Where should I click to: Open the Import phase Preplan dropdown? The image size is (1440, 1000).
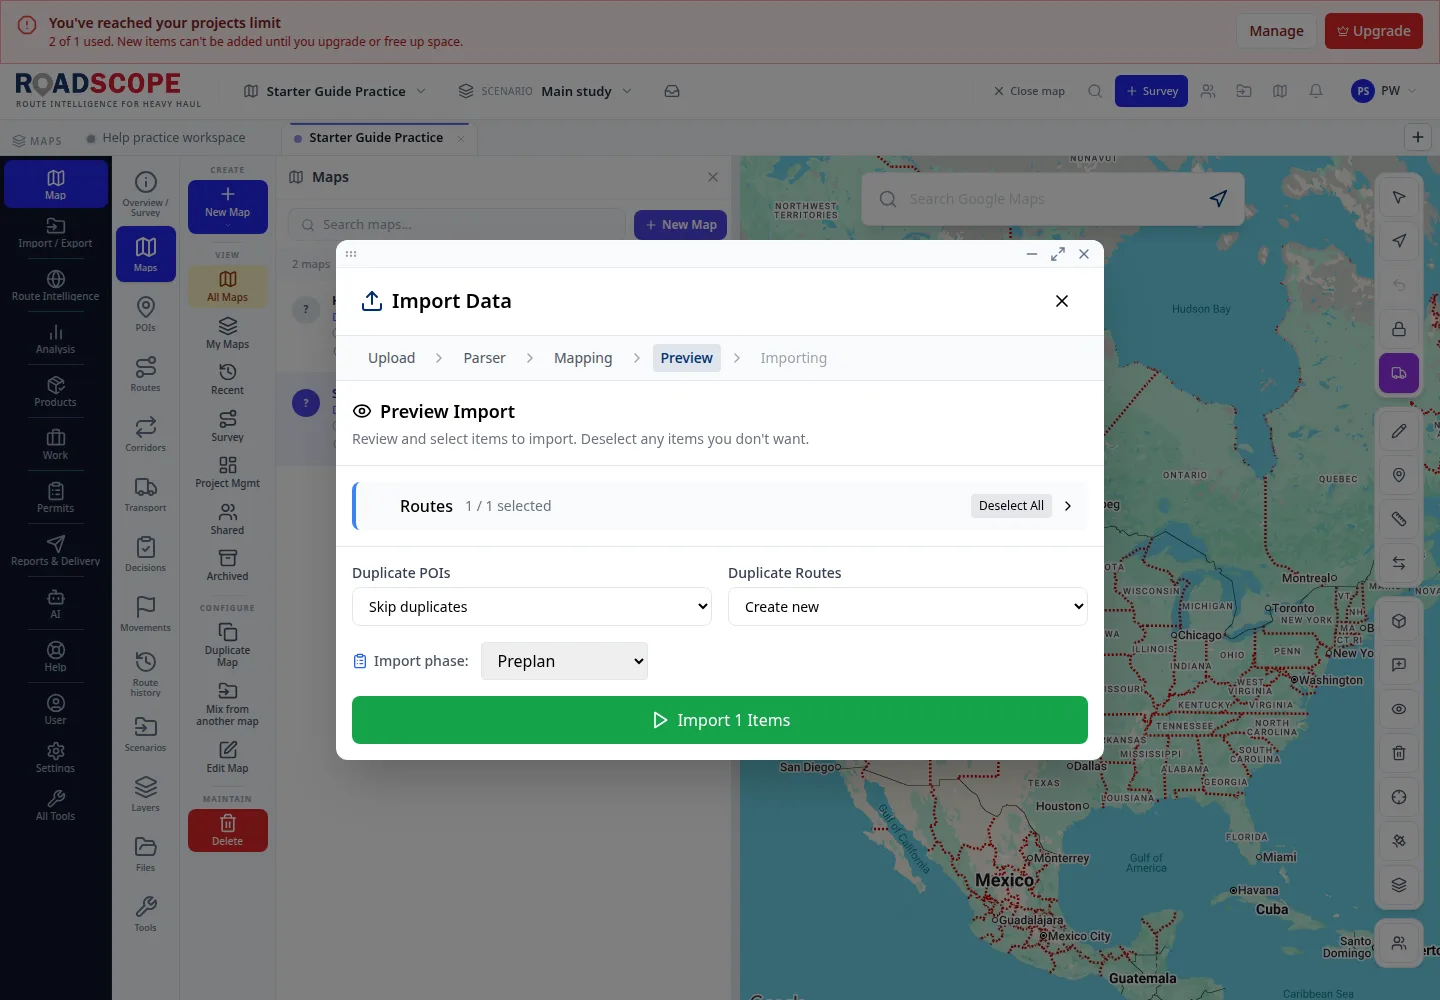pos(564,661)
